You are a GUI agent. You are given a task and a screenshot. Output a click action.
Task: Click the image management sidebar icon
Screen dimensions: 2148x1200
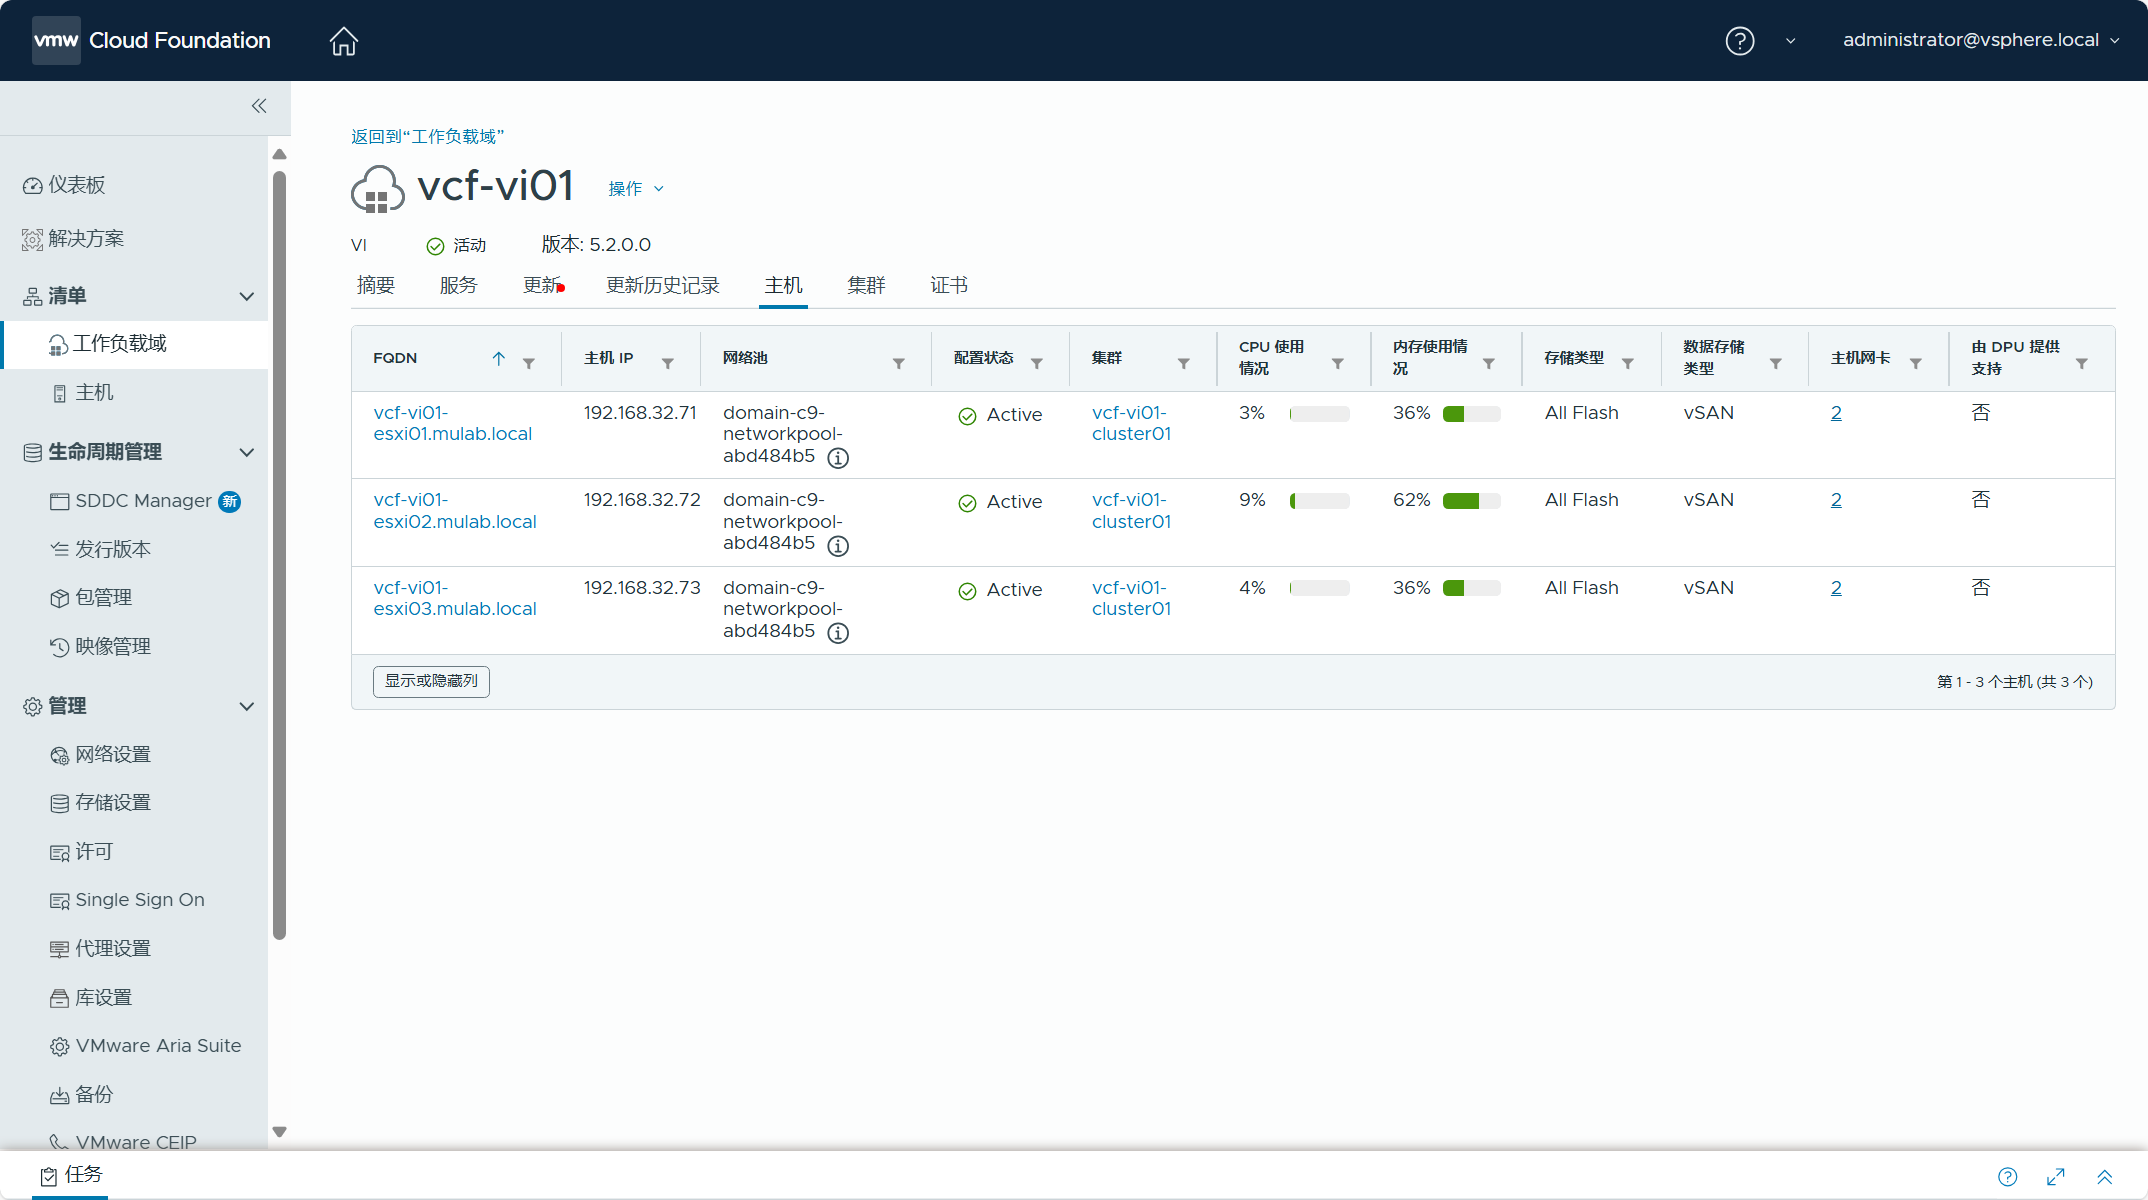(59, 645)
